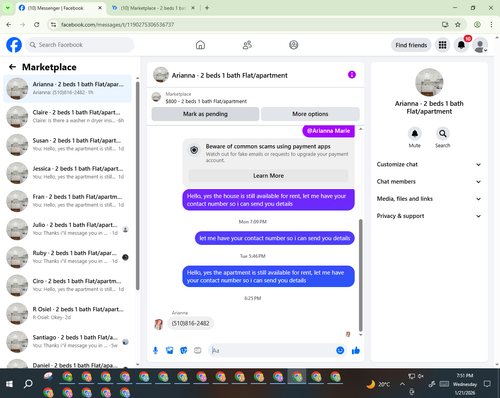Open the account profile avatar menu
This screenshot has width=500, height=398.
480,45
